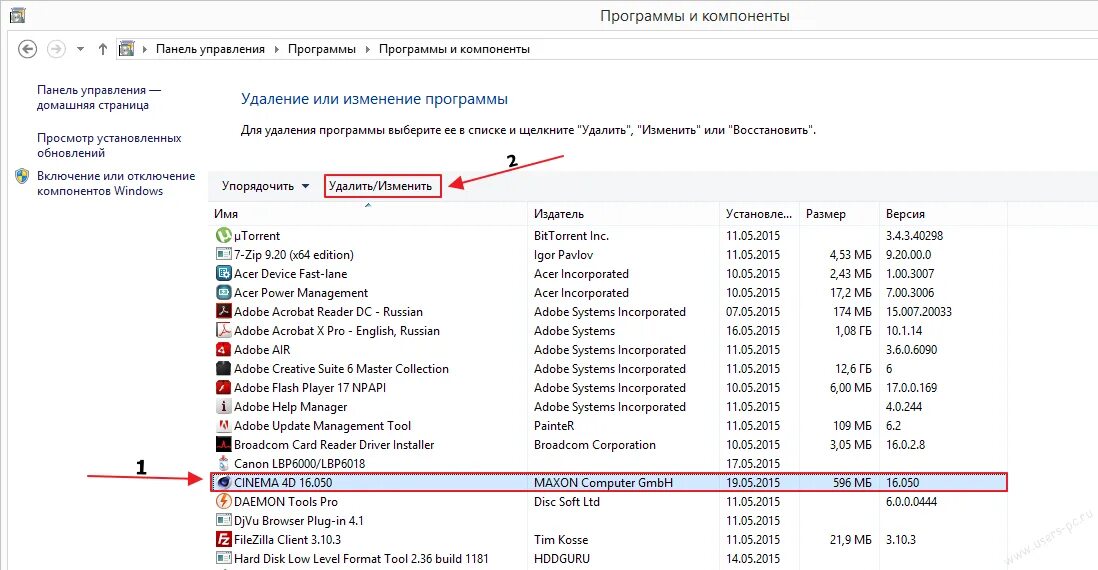Select Adobe Creative Suite 6 icon
The width and height of the screenshot is (1098, 570).
pyautogui.click(x=223, y=368)
